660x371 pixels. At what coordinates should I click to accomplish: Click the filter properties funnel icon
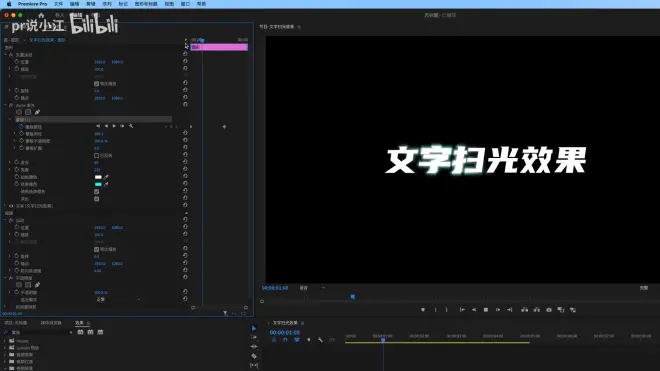click(225, 313)
